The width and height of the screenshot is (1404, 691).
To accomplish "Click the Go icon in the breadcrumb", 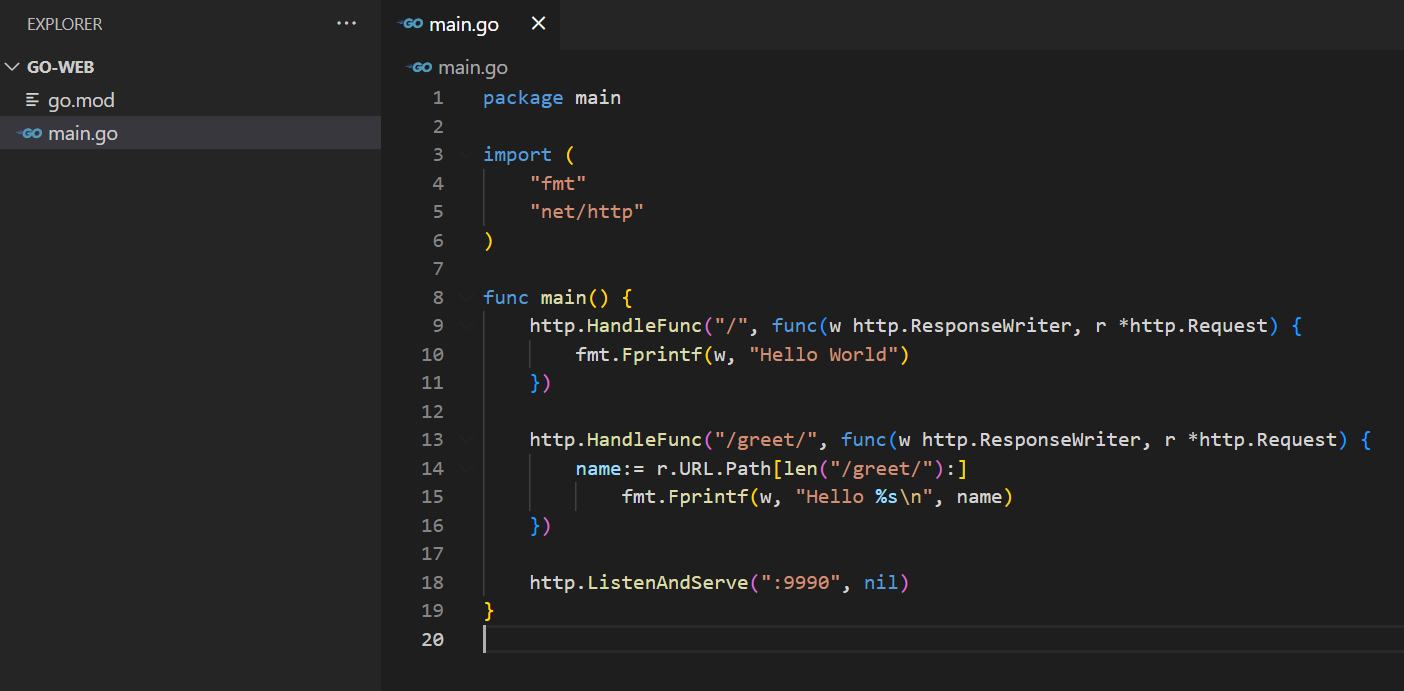I will 419,67.
